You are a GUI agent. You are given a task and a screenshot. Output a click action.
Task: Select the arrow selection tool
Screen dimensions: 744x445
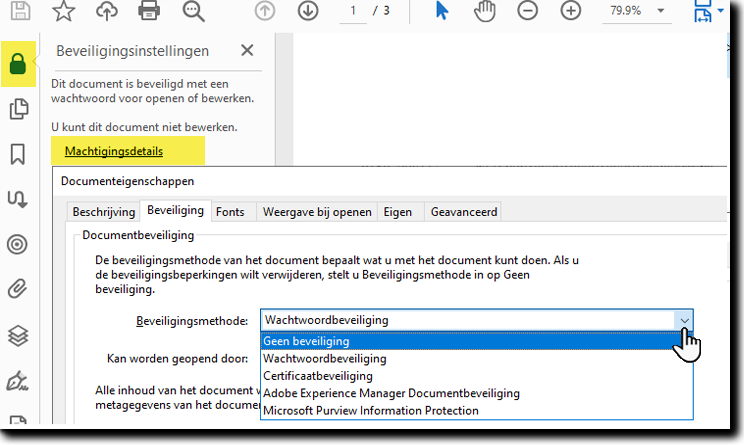(x=442, y=10)
